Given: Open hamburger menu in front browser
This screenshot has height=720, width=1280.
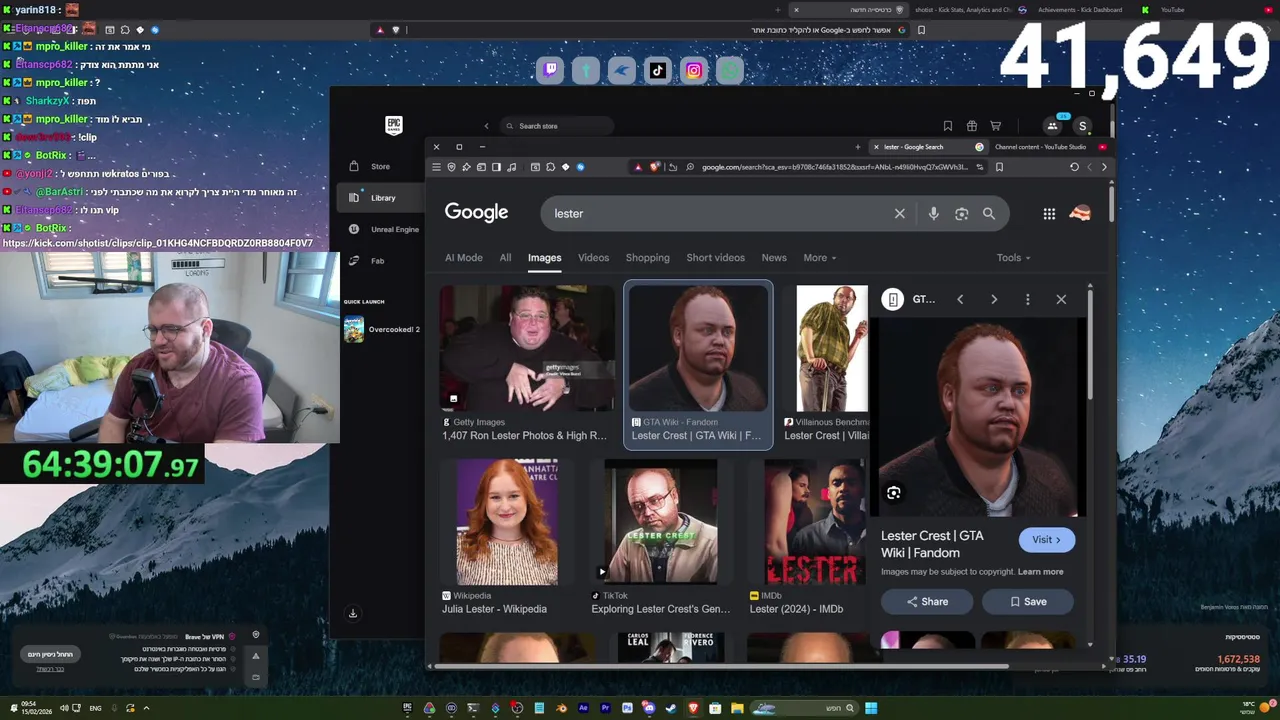Looking at the screenshot, I should coord(436,167).
